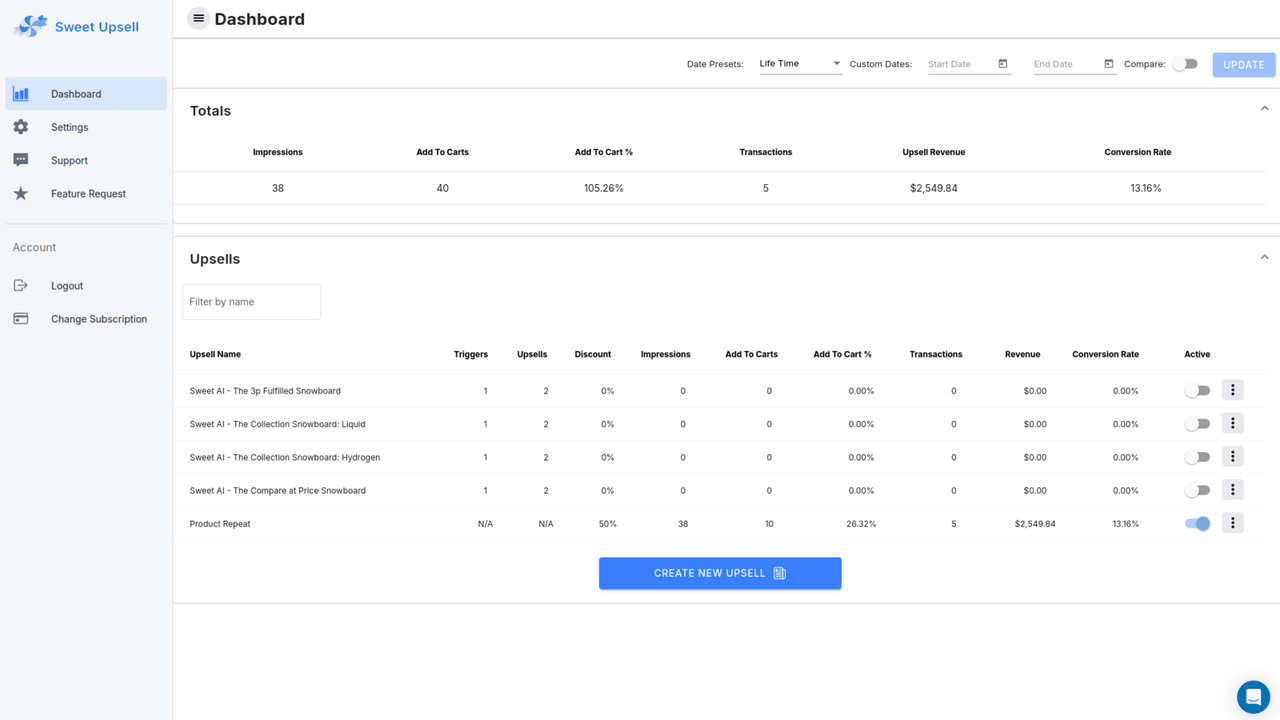
Task: Open the sidebar hamburger menu icon
Action: tap(196, 18)
